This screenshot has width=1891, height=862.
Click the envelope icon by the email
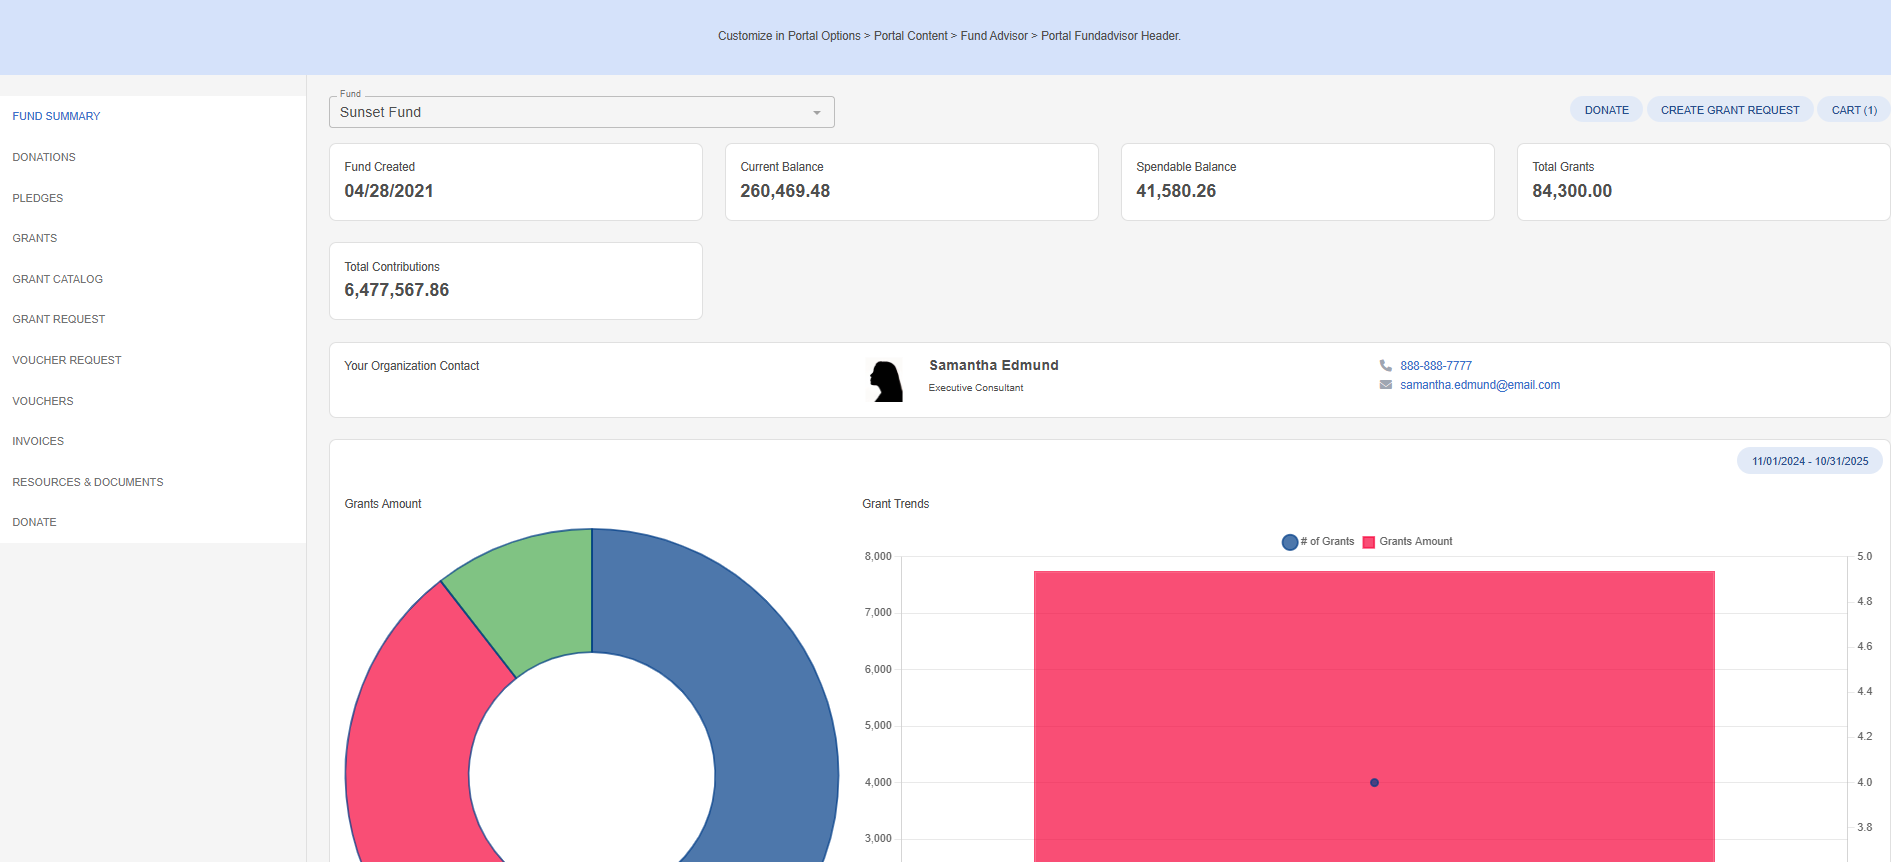pyautogui.click(x=1385, y=385)
